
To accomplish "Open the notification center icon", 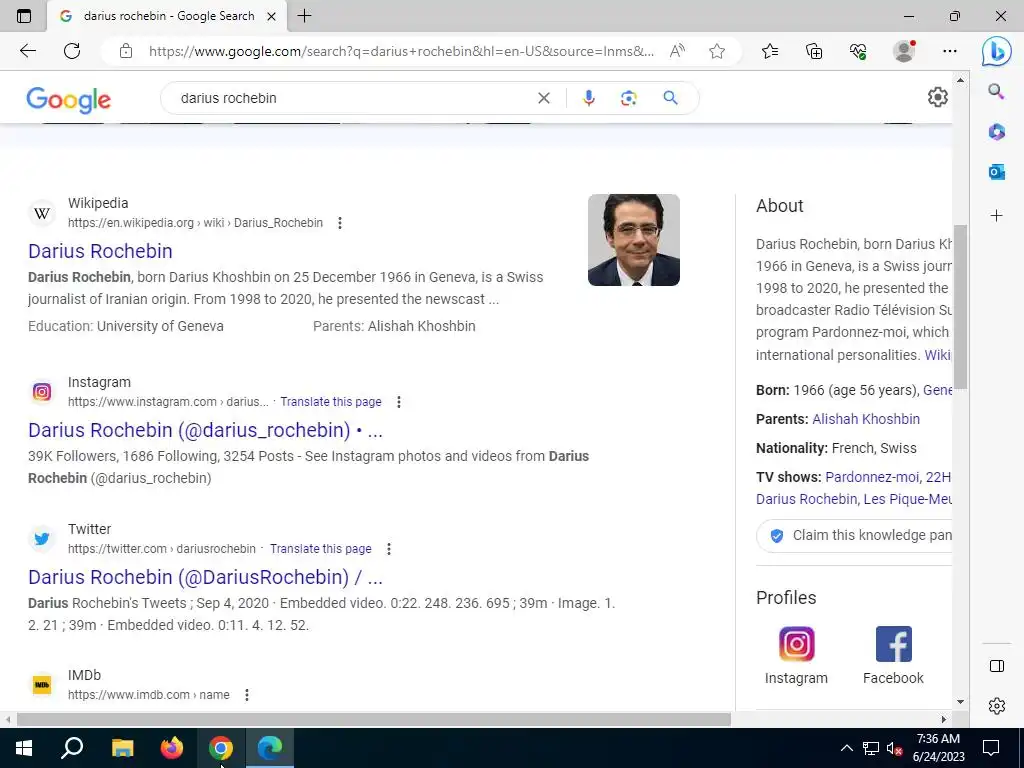I will (991, 748).
